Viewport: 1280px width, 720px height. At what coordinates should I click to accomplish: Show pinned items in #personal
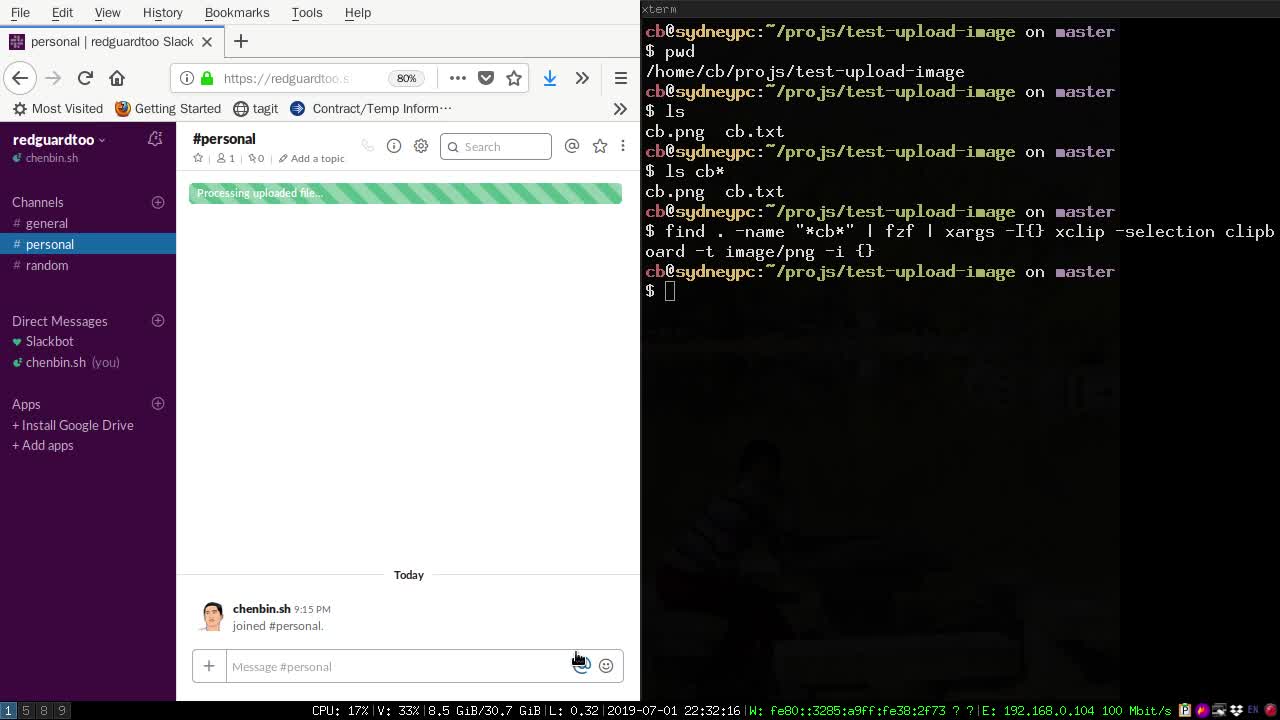[x=256, y=158]
